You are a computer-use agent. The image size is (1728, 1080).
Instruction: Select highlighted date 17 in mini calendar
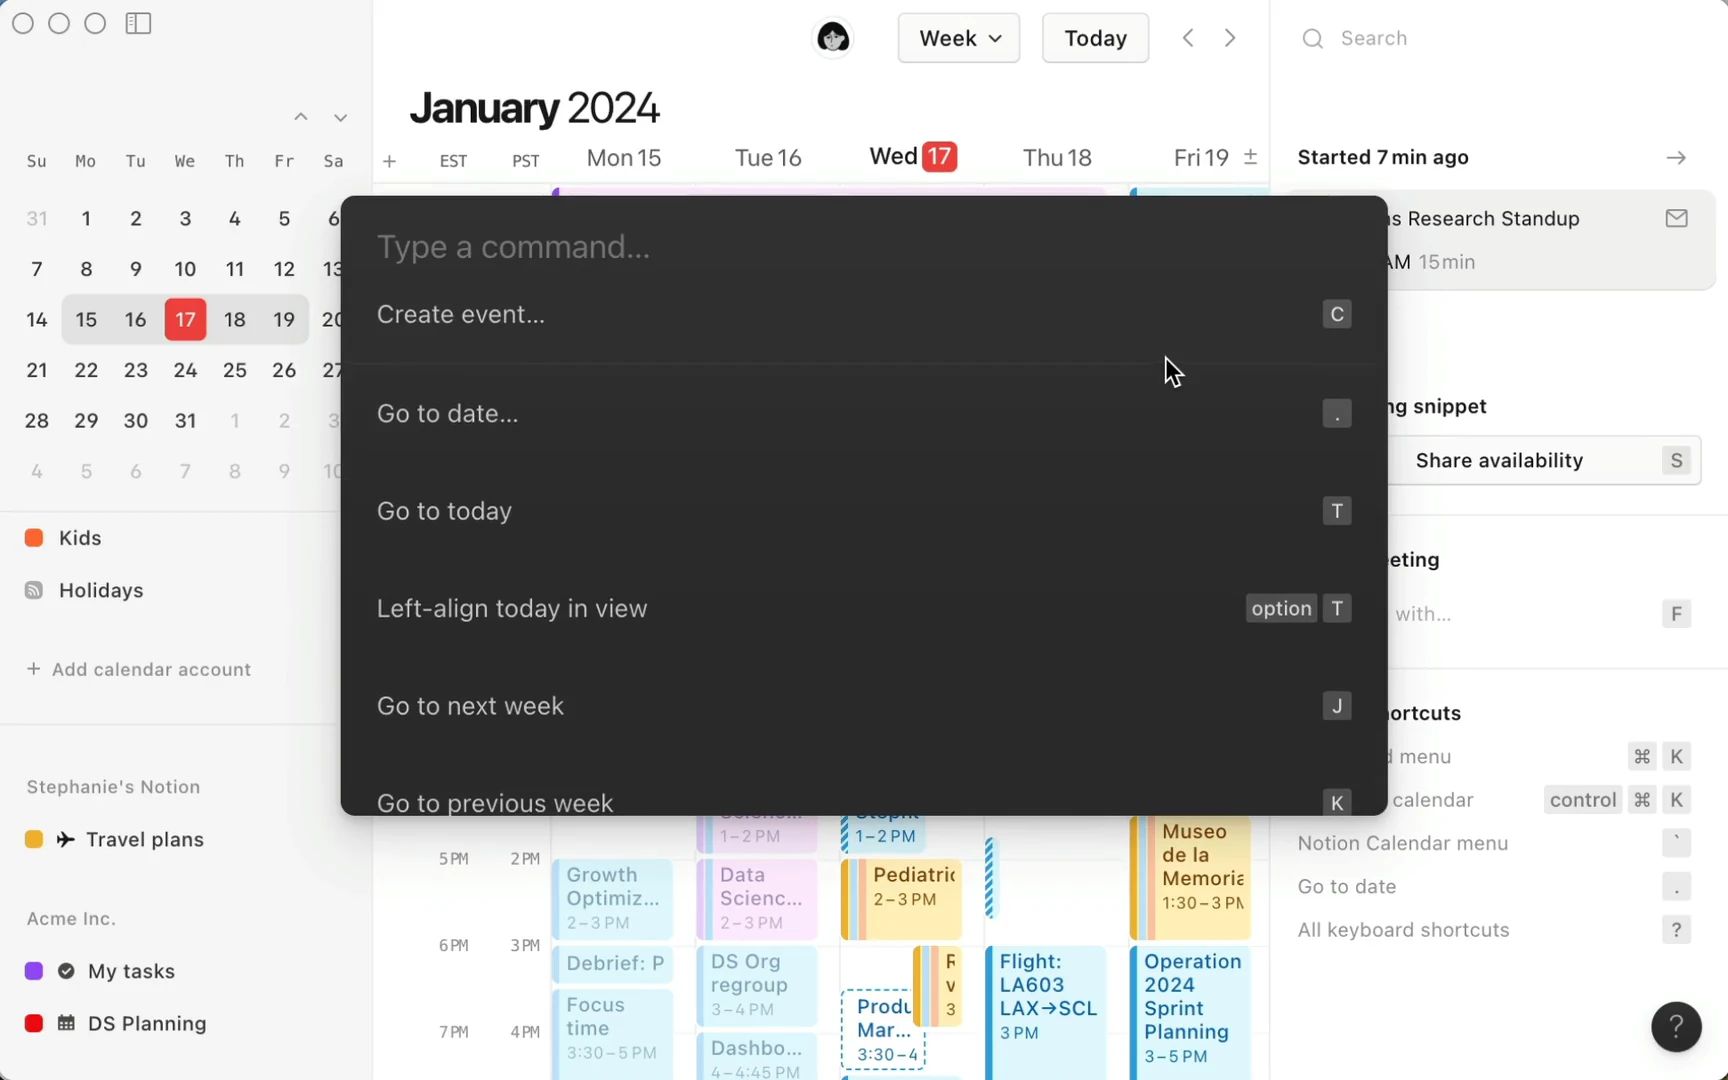[185, 319]
